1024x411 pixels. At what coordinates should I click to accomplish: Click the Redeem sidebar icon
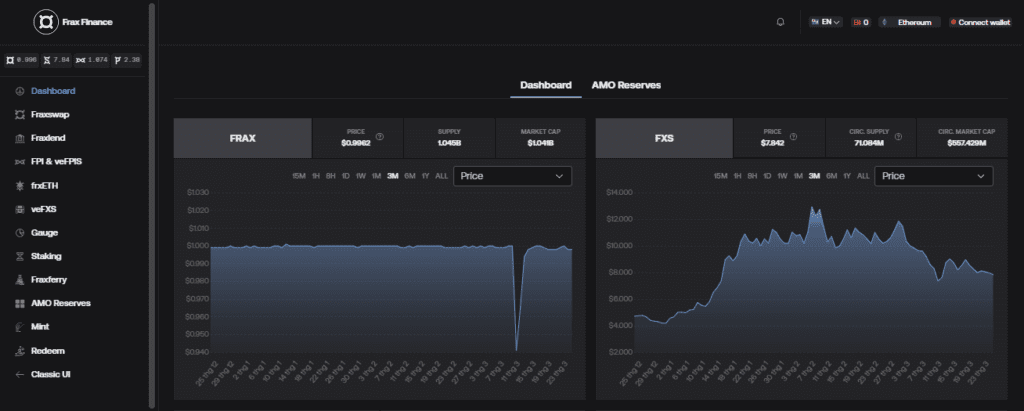tap(20, 351)
